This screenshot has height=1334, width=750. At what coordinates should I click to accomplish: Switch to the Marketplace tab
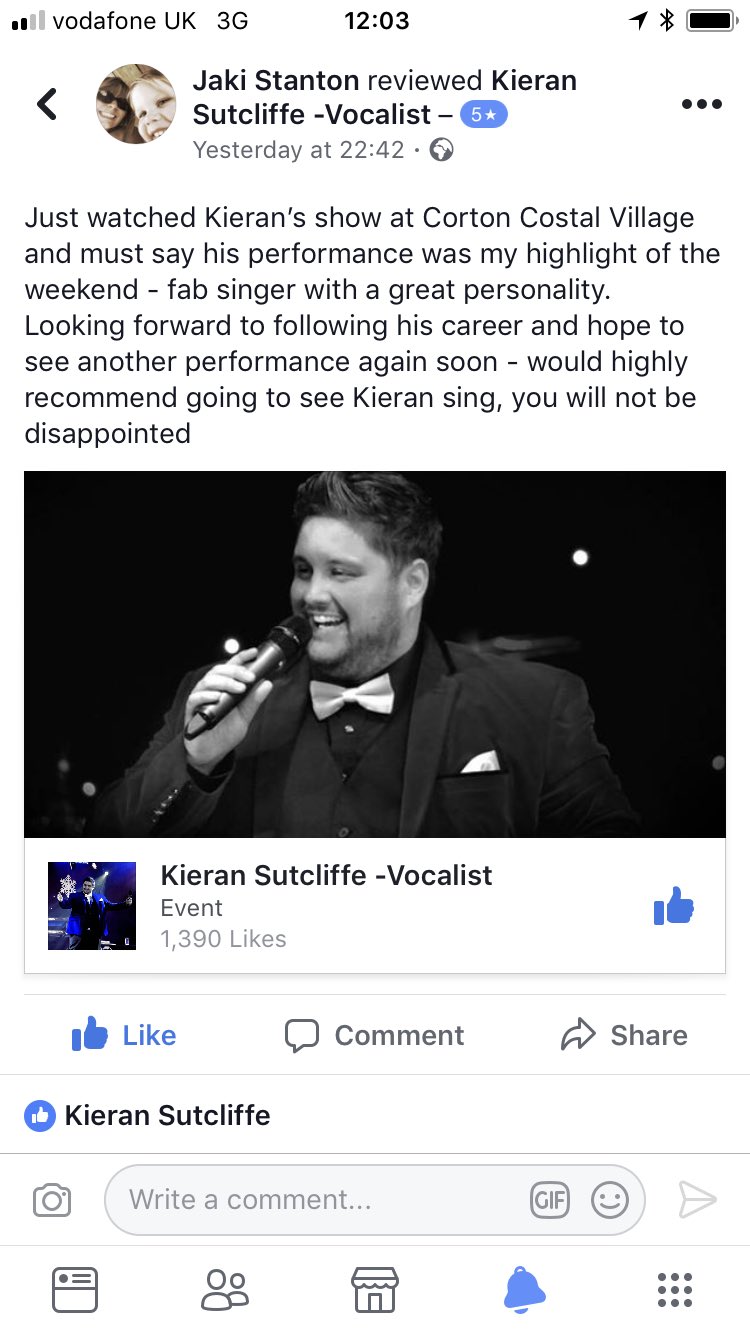click(x=375, y=1289)
